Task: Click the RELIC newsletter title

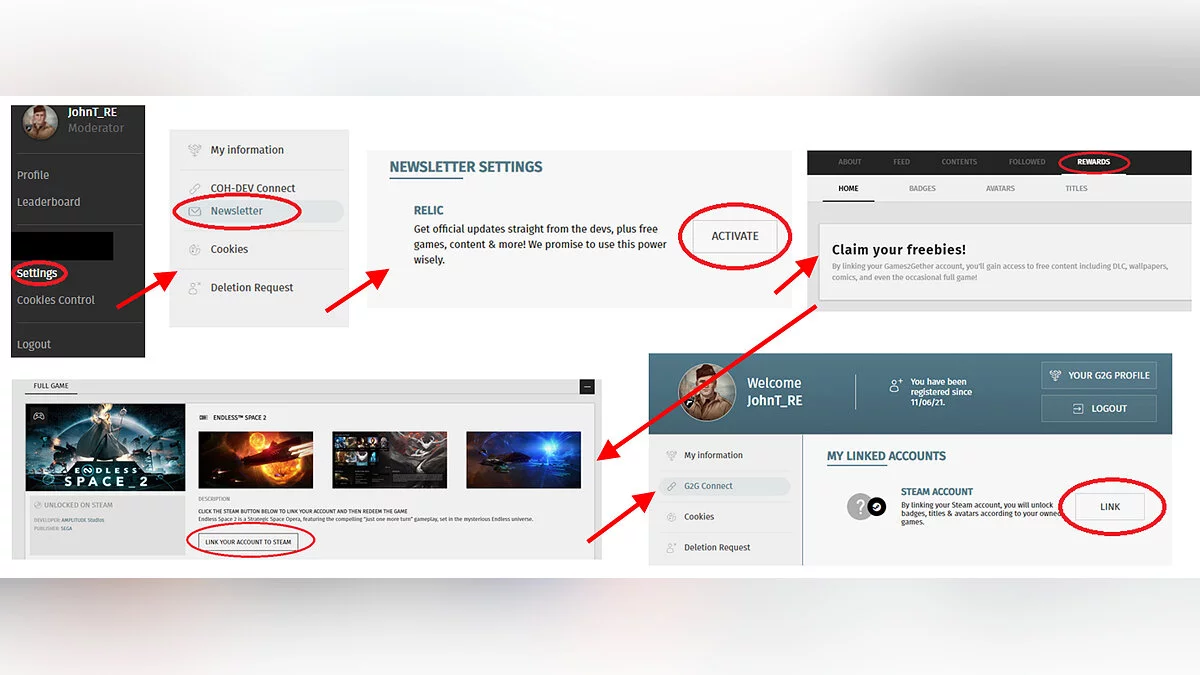Action: tap(429, 211)
